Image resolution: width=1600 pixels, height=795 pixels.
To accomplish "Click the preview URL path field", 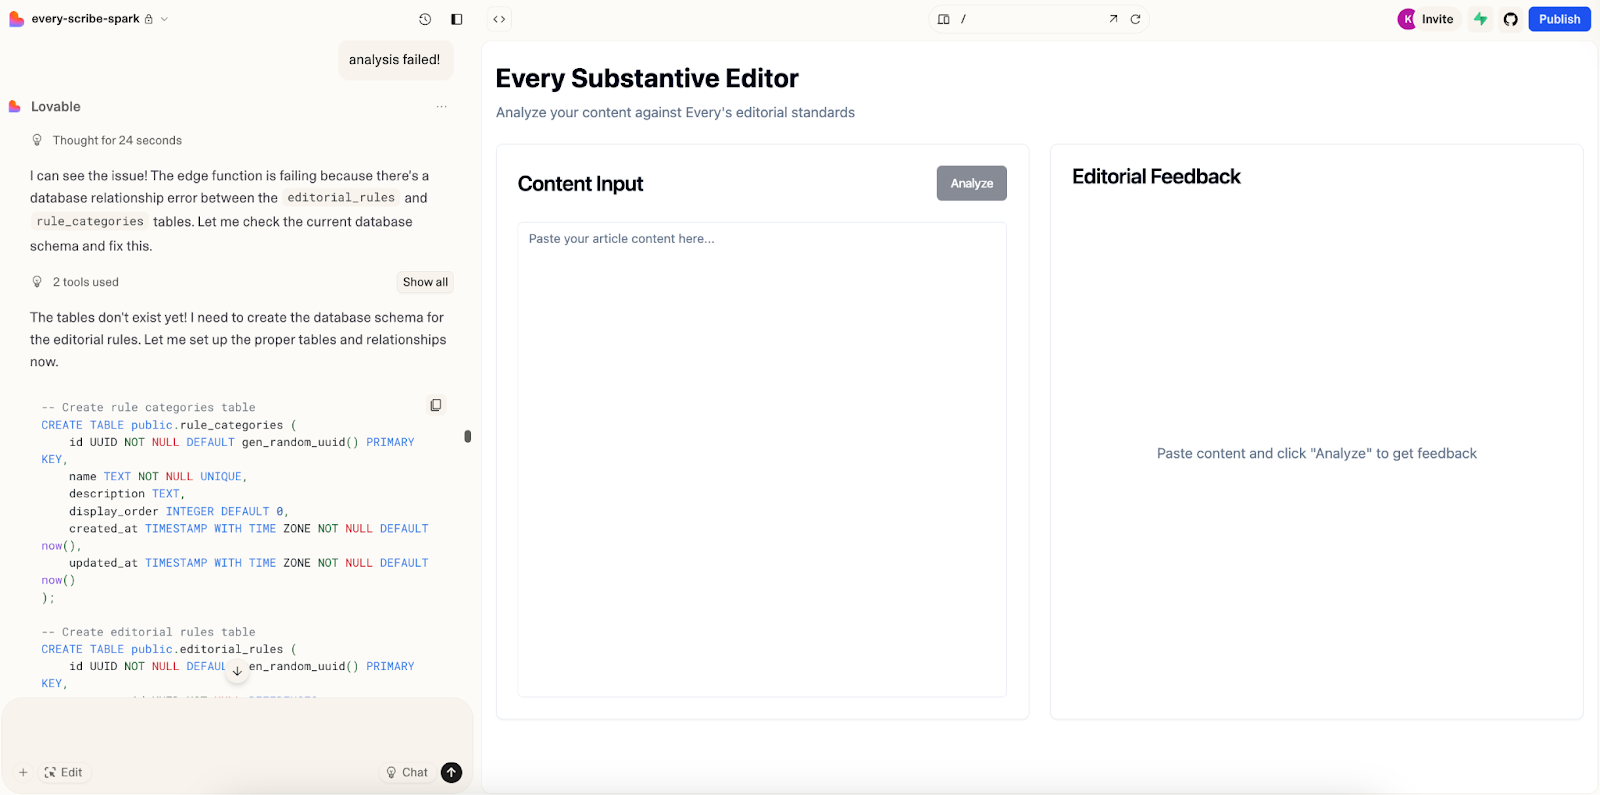I will click(1030, 19).
